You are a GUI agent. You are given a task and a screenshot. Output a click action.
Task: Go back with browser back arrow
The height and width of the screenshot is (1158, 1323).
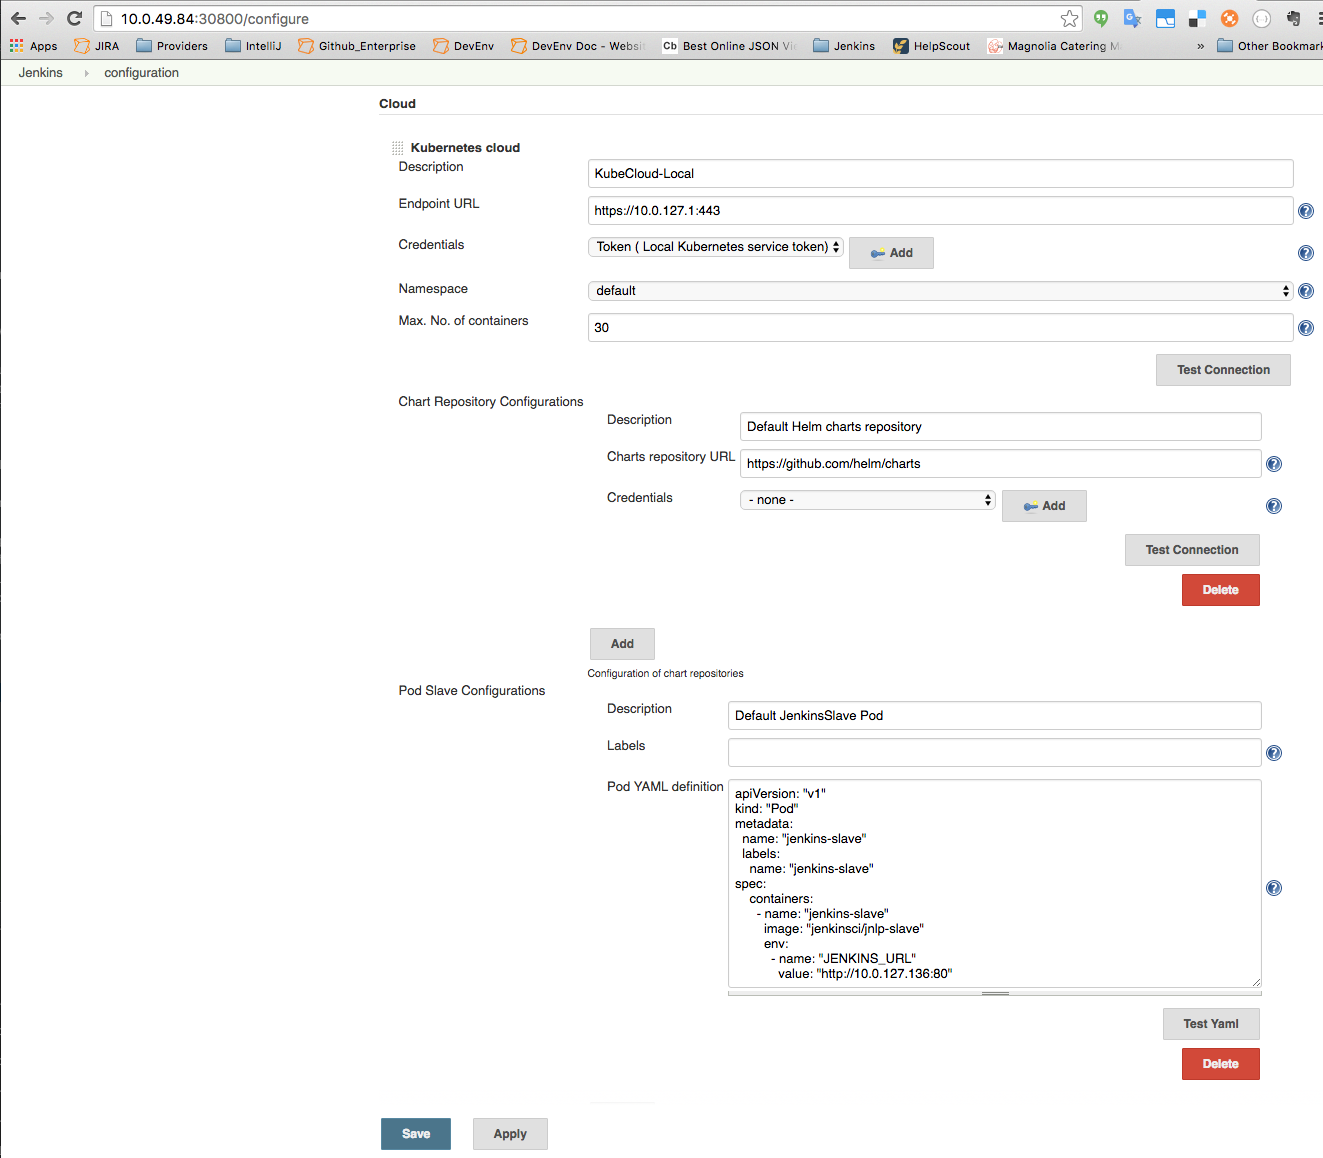(x=18, y=18)
